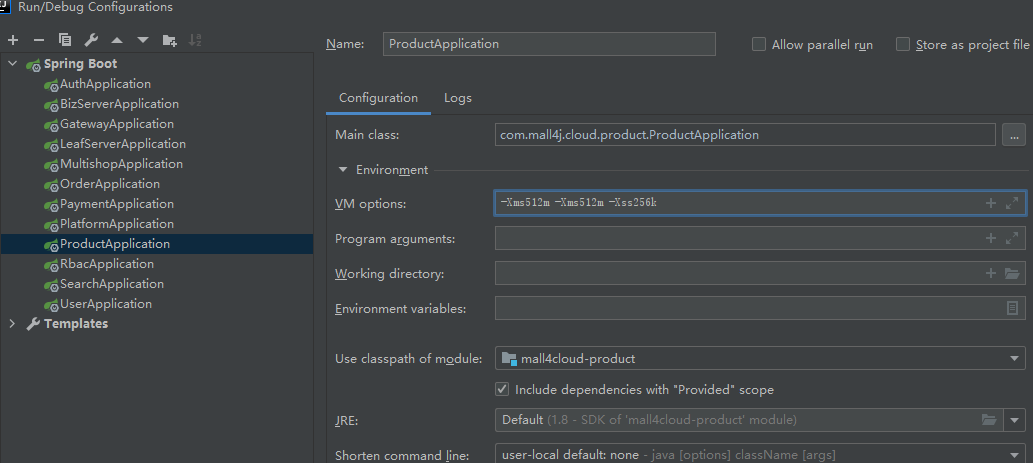Click the sort configurations alphabetically icon

[x=196, y=40]
